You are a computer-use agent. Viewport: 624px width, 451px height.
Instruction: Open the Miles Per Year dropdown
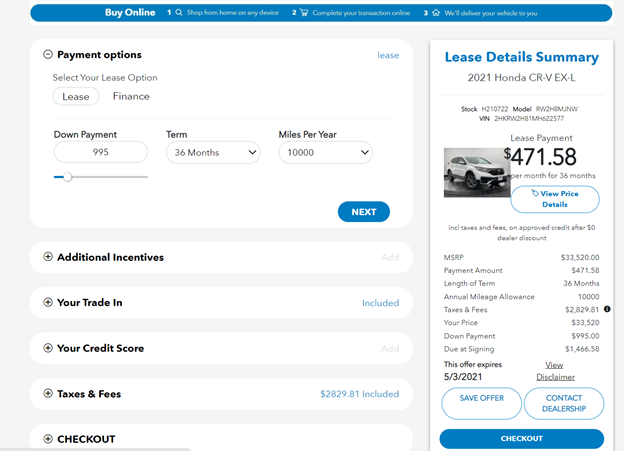pyautogui.click(x=325, y=152)
